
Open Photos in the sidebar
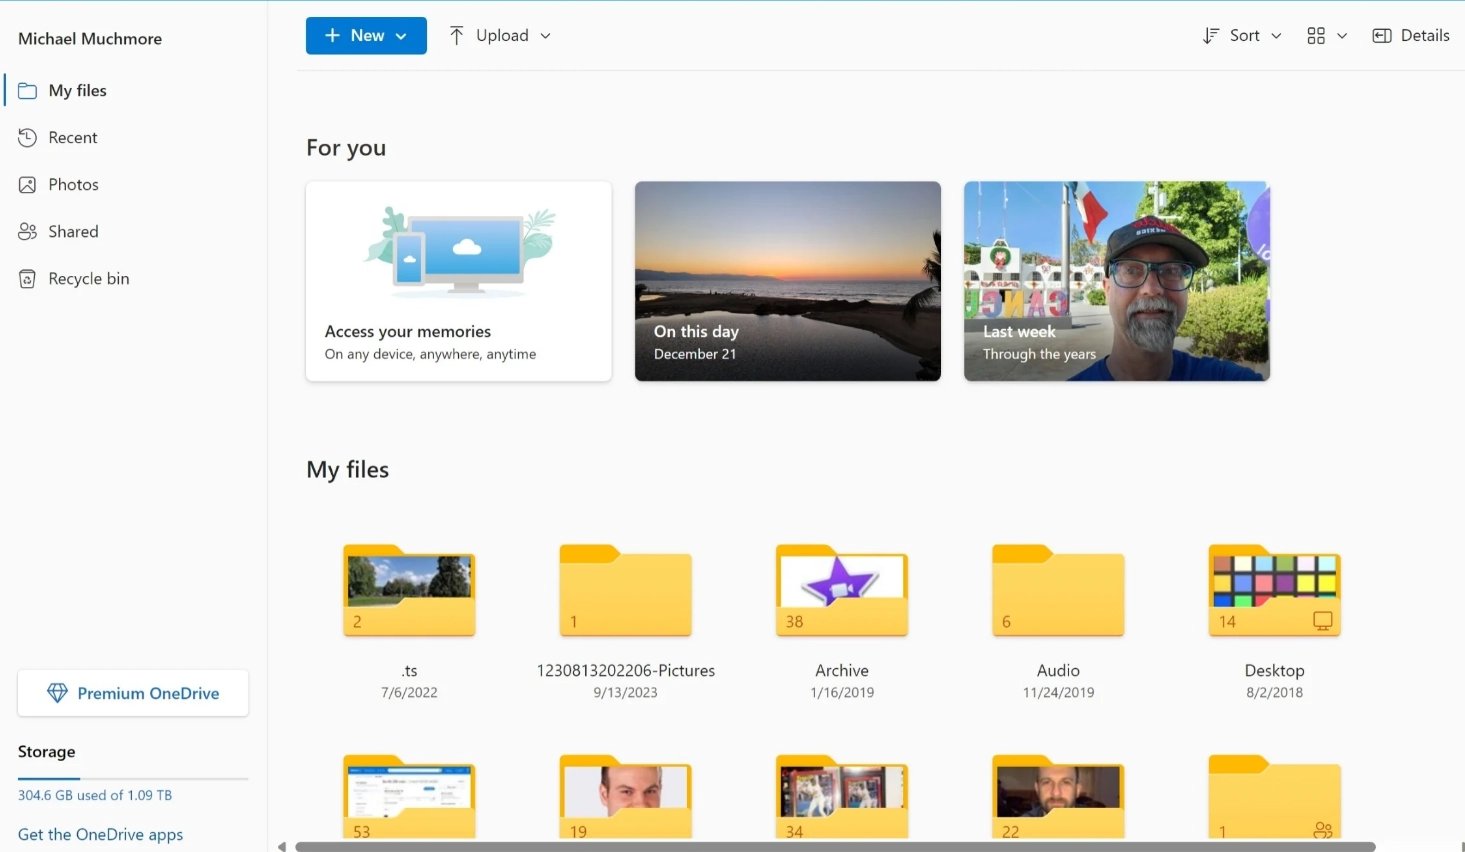point(135,184)
